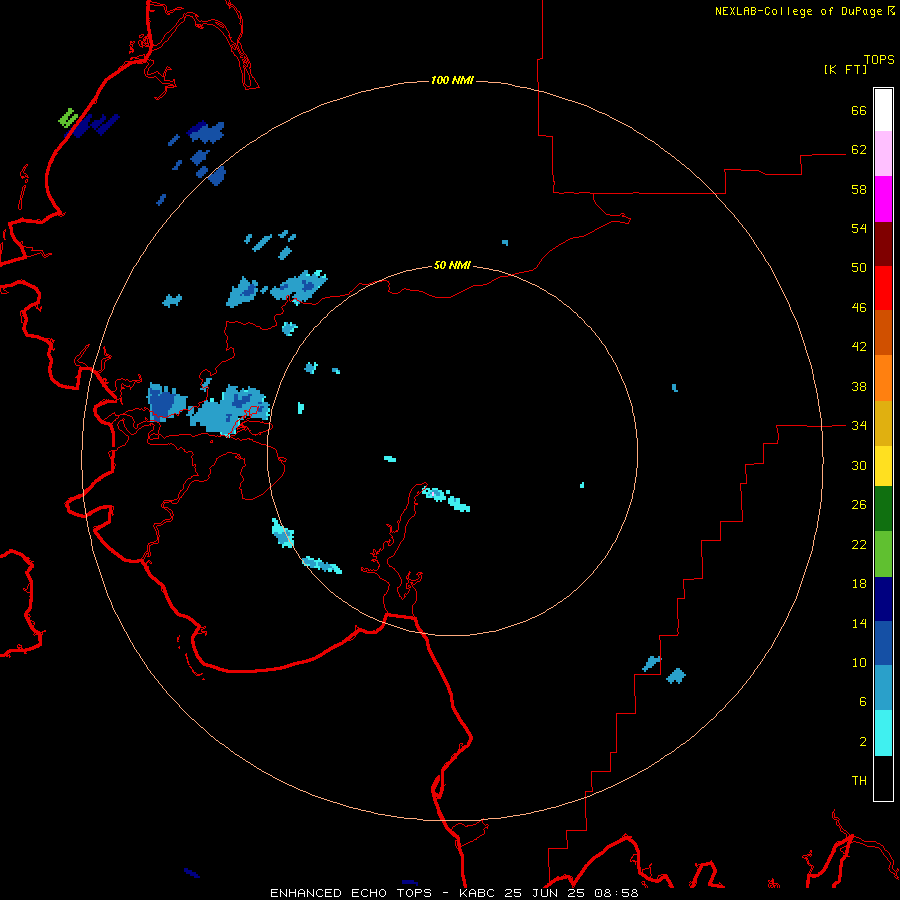Select the 54 legend value
Screen dimensions: 900x900
pos(859,228)
